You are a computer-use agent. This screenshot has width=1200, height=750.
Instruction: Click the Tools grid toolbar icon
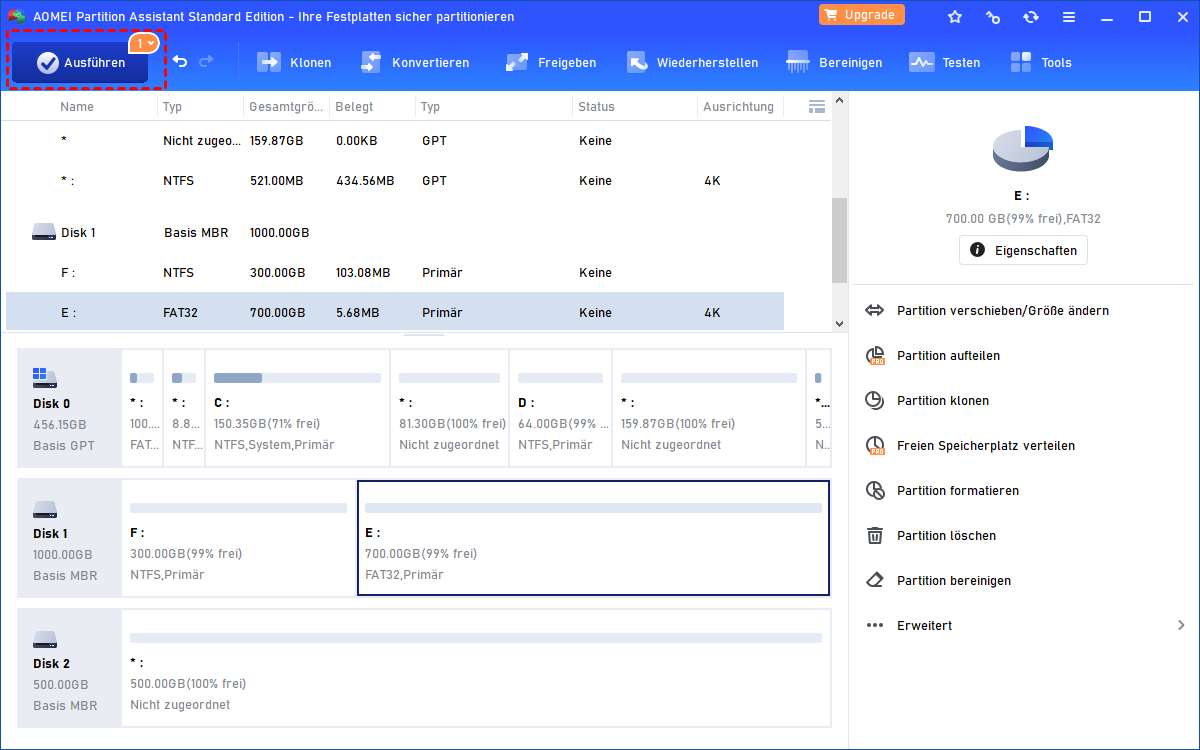click(1021, 62)
